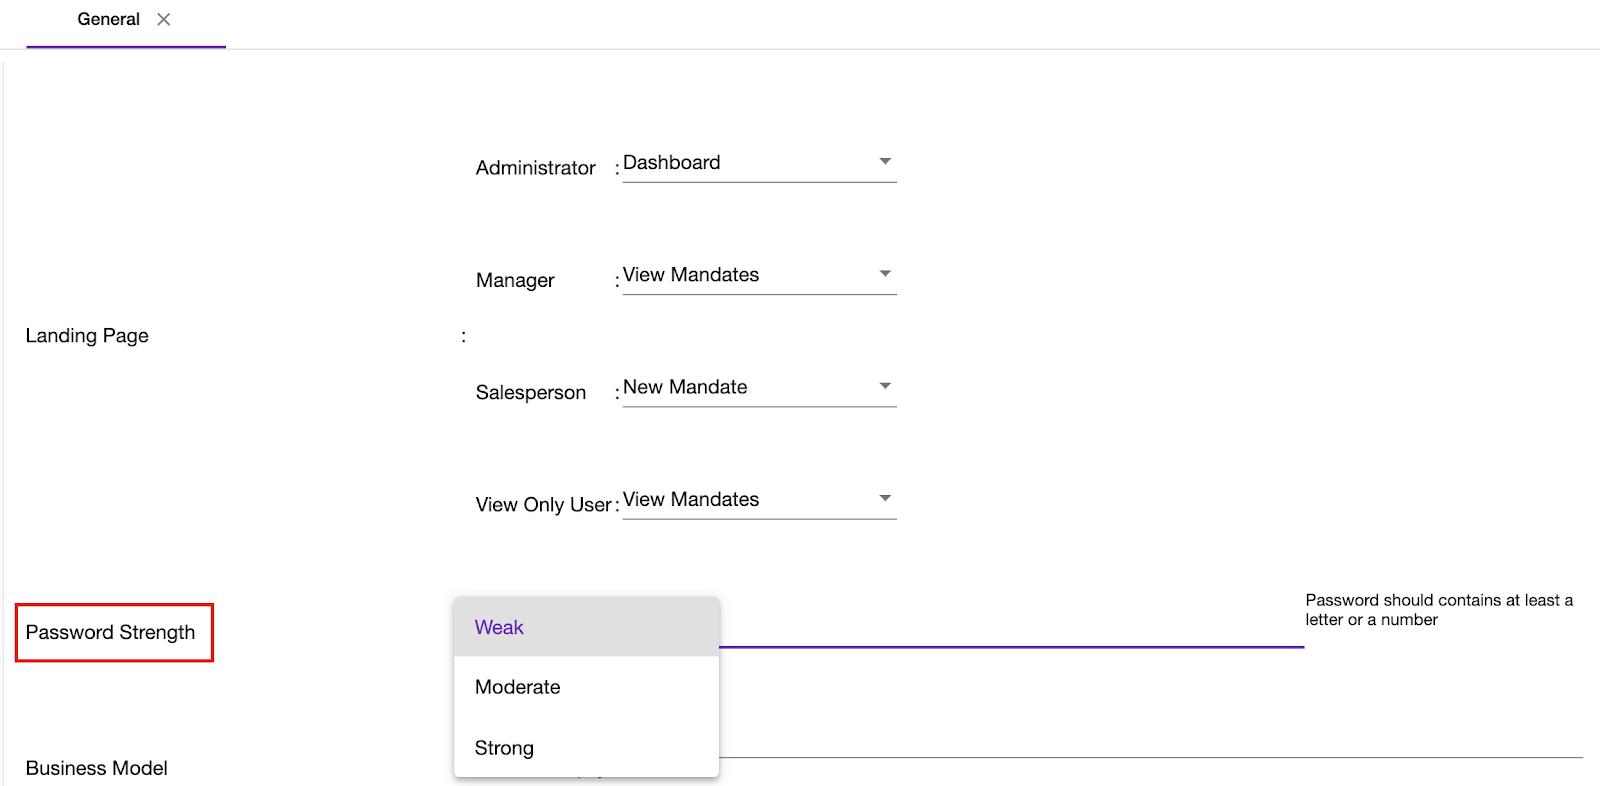Click the Manager role label
Screen dimensions: 1600x786
(515, 281)
